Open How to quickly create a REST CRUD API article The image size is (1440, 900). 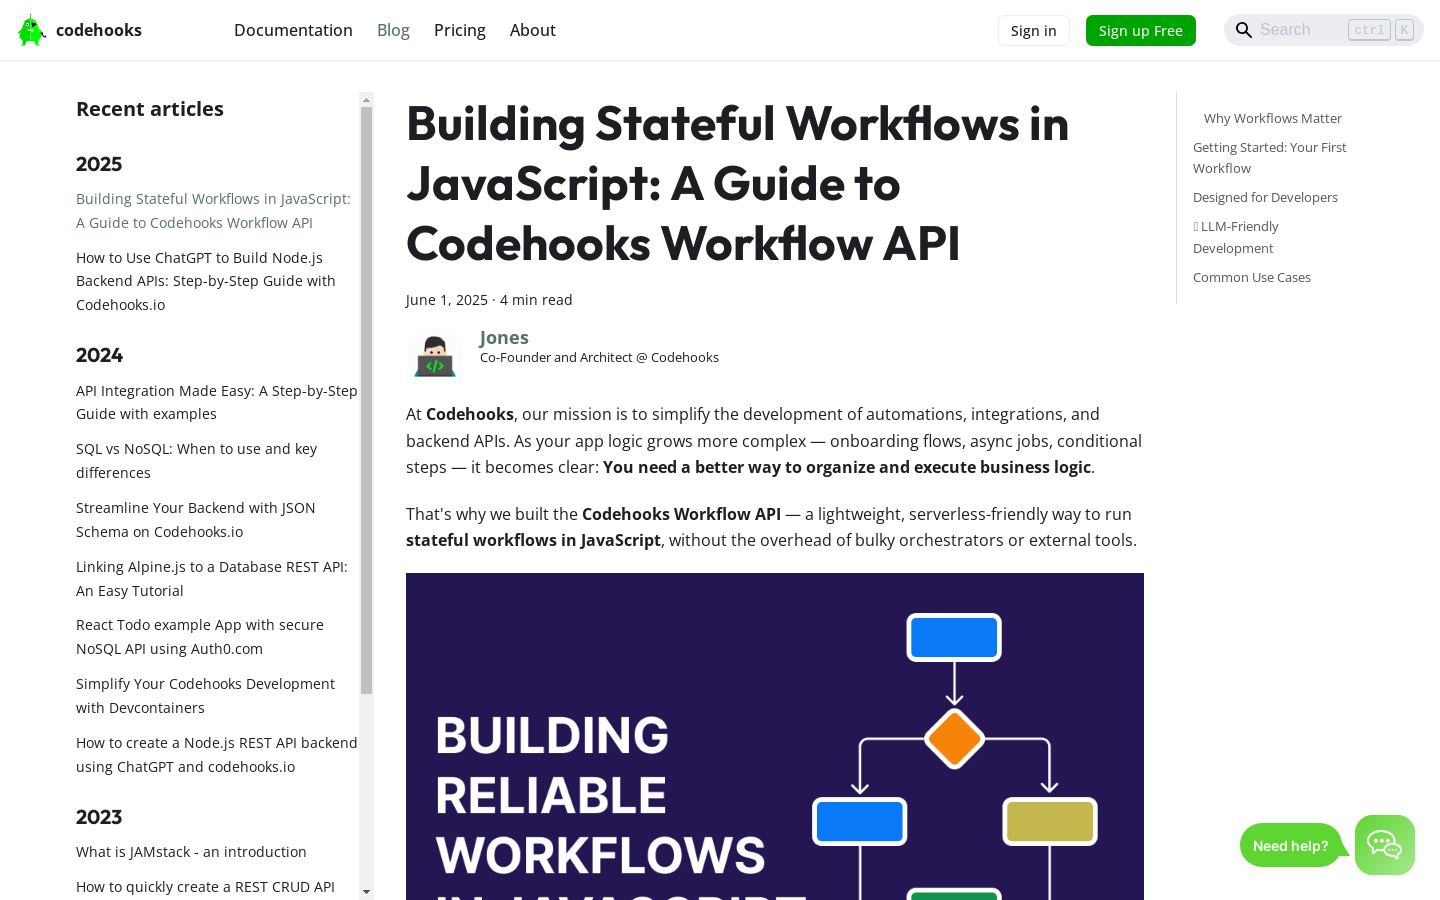point(206,887)
